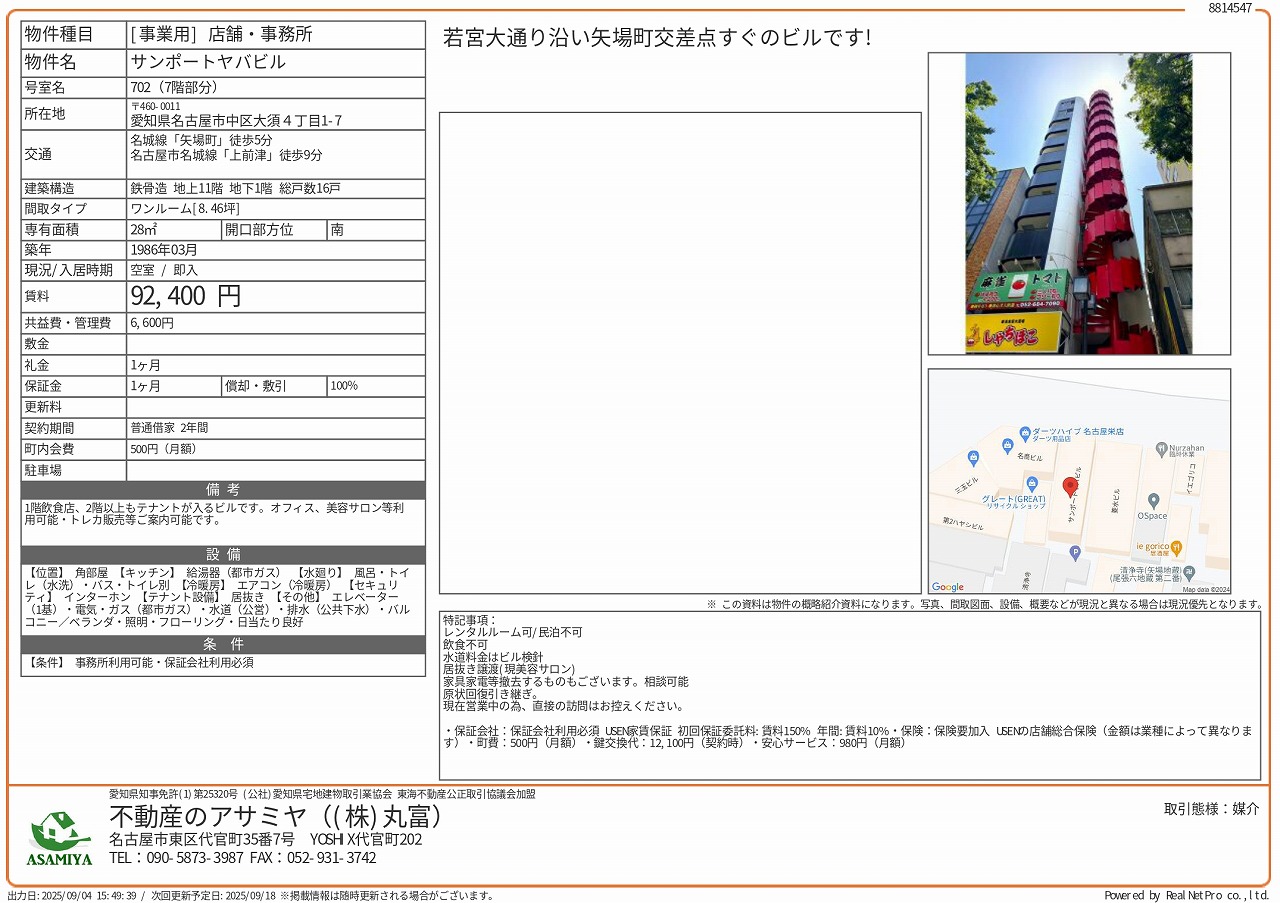Click the レンタルルーム可/民泊不可 note line
The image size is (1280, 903).
512,633
